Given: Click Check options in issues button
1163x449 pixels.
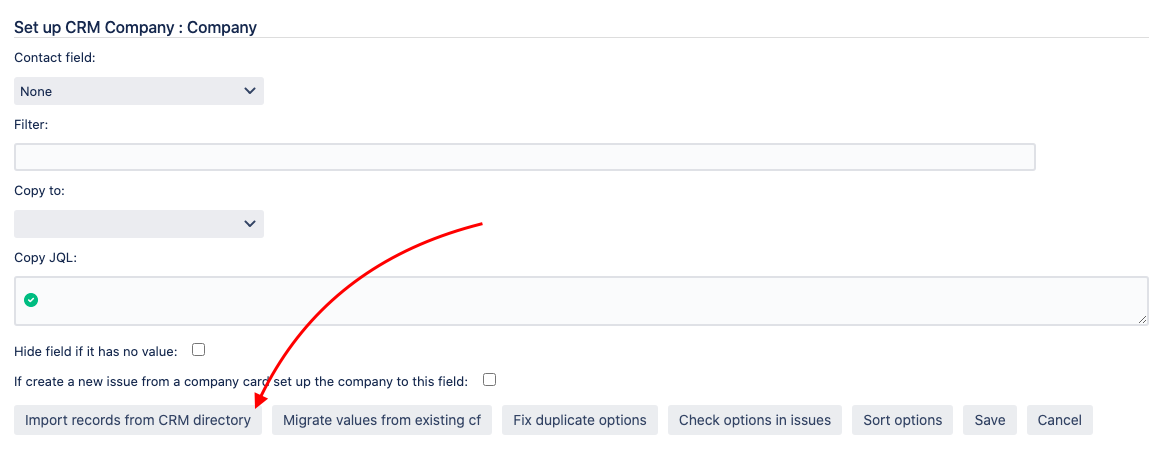Looking at the screenshot, I should pos(755,420).
